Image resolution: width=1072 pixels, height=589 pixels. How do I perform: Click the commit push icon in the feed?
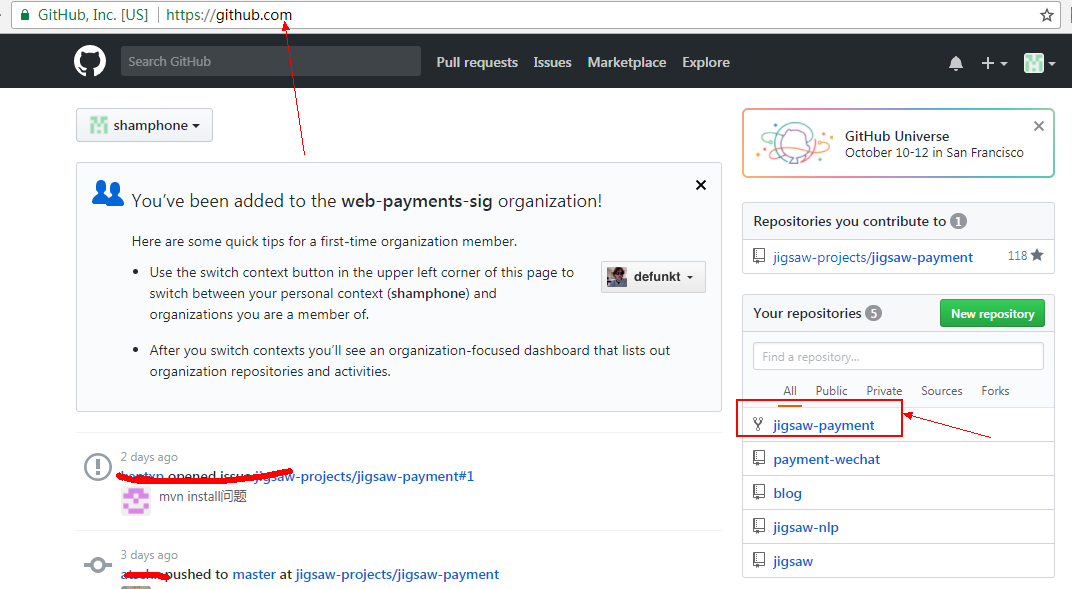[98, 565]
